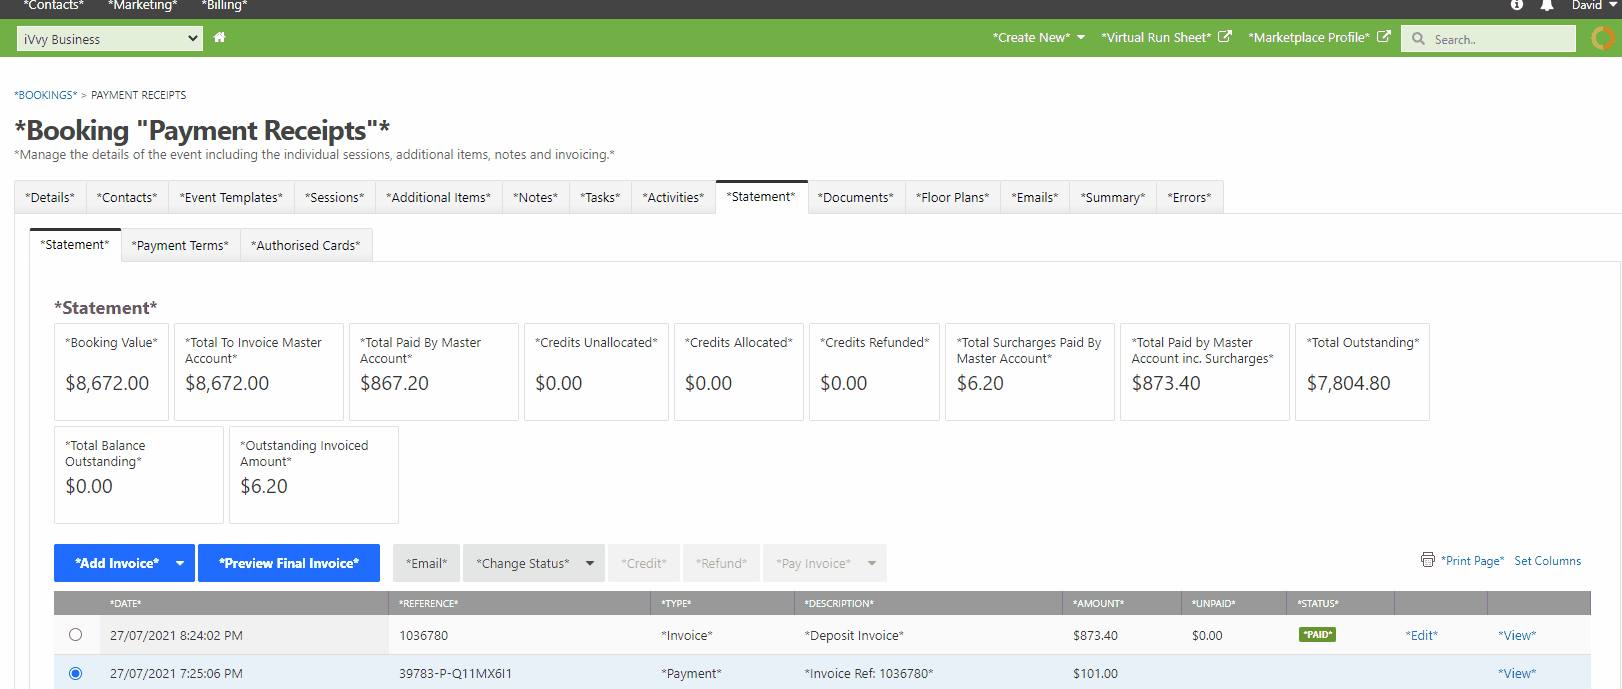Open Virtual Run Sheet external link icon
Image resolution: width=1622 pixels, height=689 pixels.
(1225, 37)
